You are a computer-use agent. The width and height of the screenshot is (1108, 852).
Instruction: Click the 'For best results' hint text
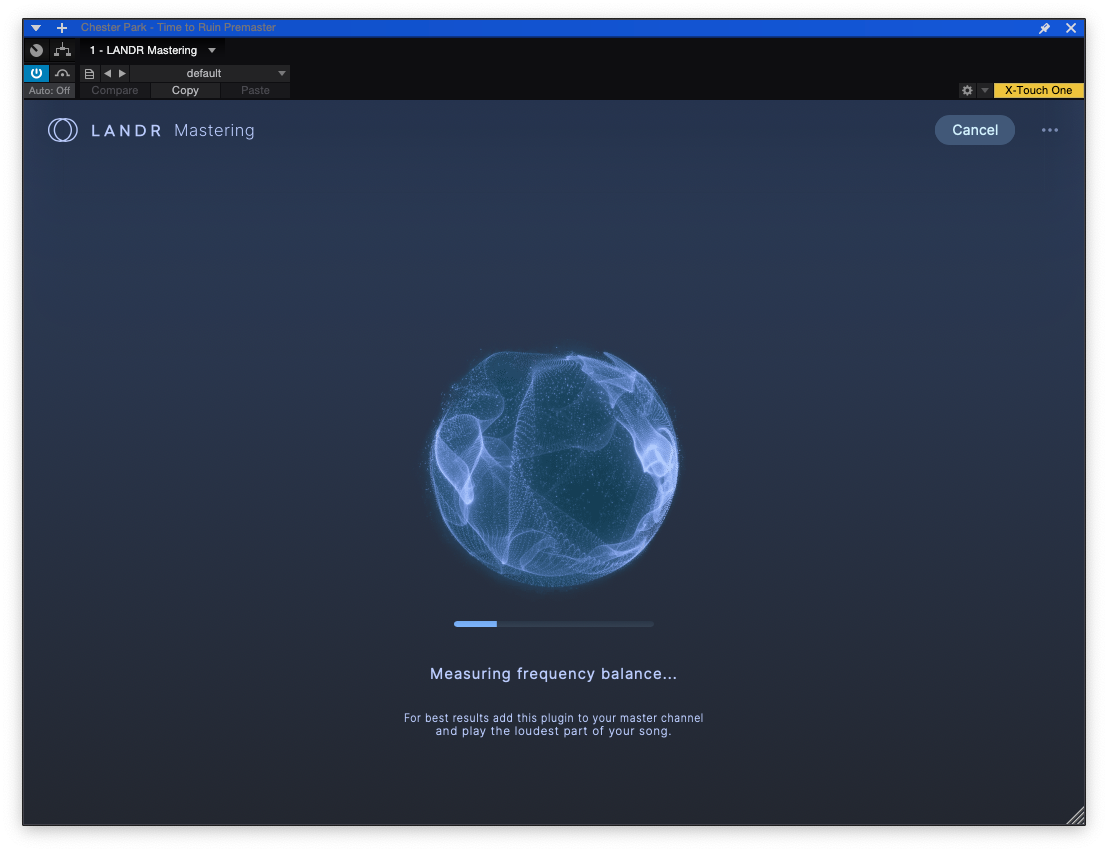pos(553,724)
